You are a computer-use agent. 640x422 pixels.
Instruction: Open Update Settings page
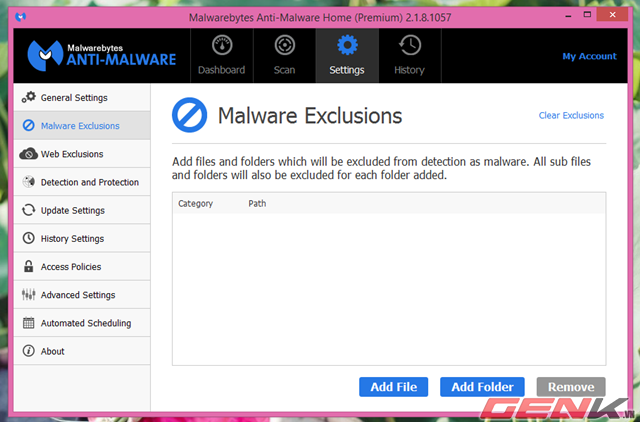click(x=82, y=210)
